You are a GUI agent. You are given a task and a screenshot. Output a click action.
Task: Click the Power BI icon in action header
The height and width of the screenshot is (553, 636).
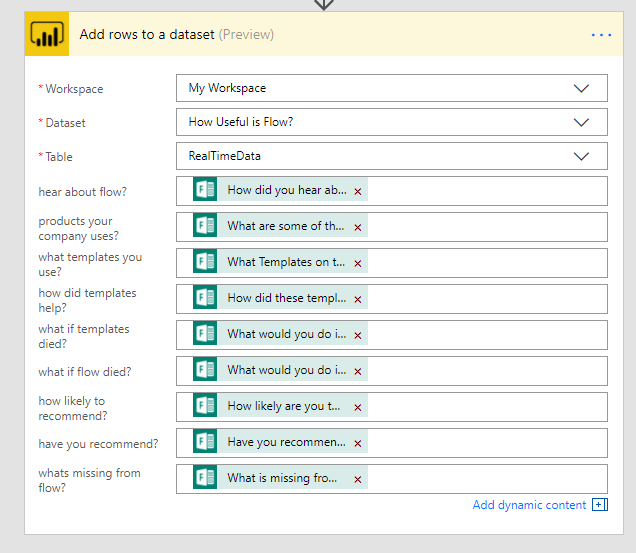(x=46, y=34)
